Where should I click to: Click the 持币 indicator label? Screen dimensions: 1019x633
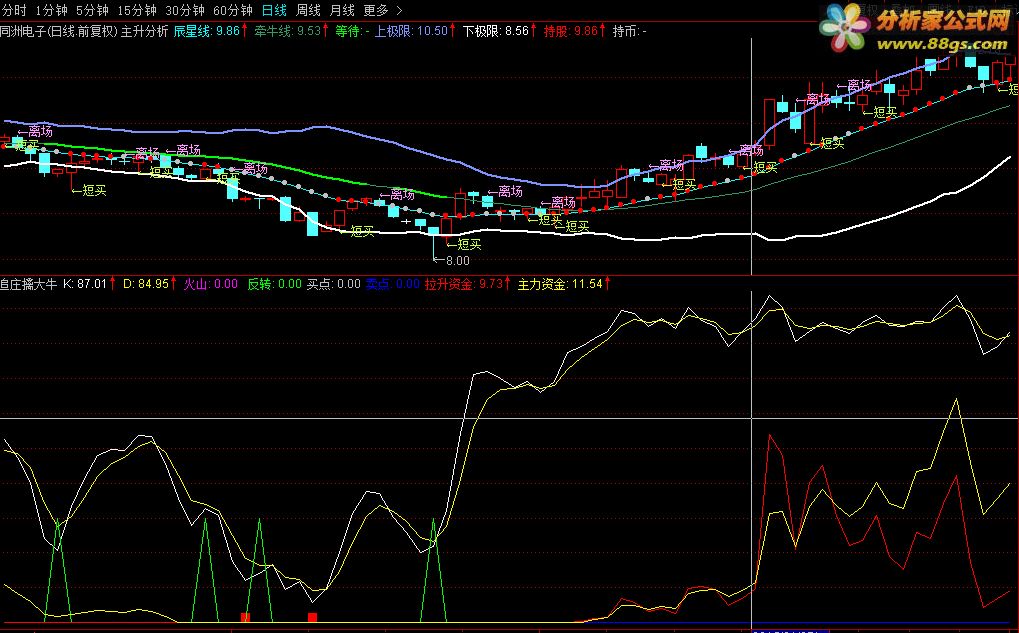(x=629, y=31)
